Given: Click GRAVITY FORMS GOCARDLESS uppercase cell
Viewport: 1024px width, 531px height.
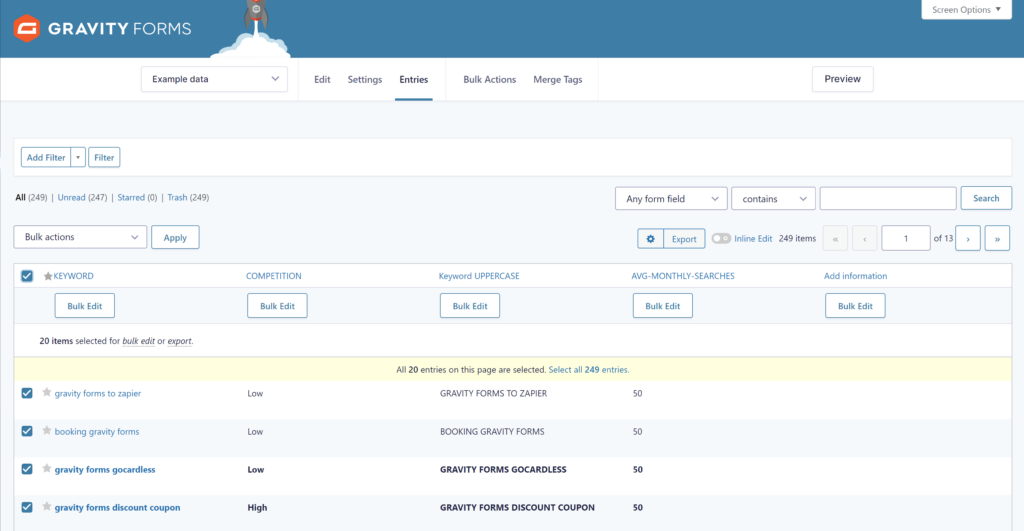Looking at the screenshot, I should [503, 469].
